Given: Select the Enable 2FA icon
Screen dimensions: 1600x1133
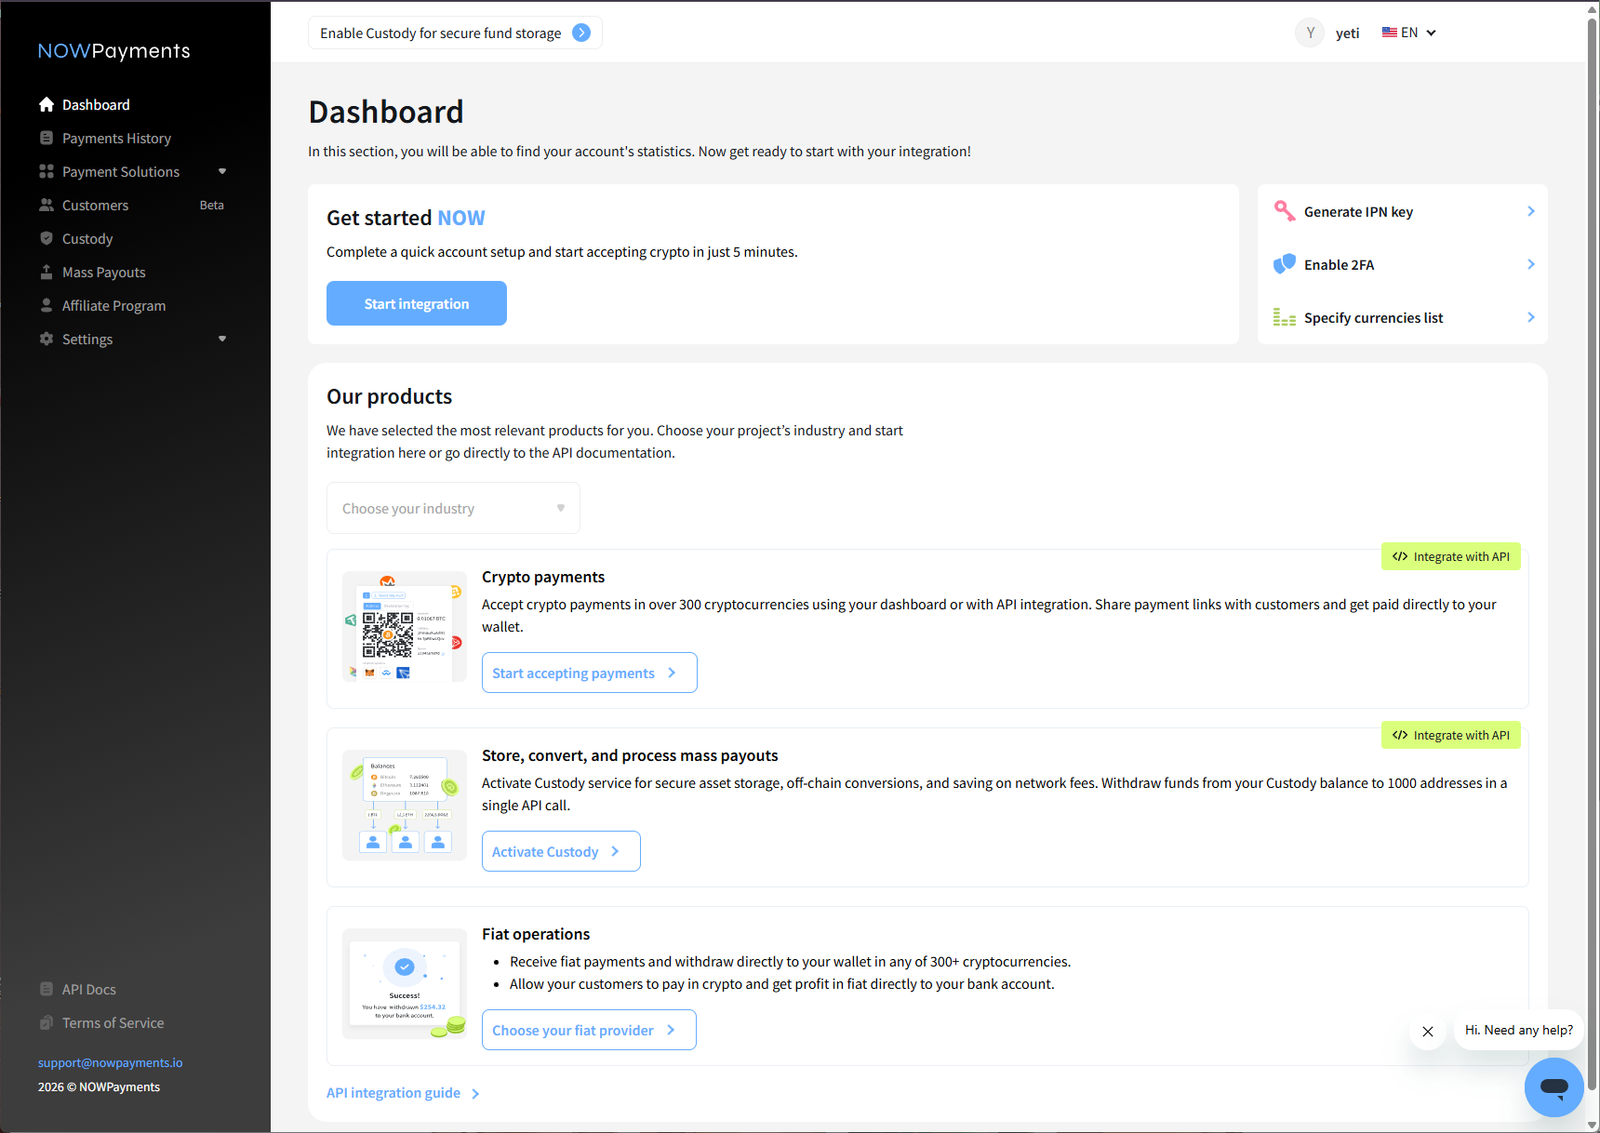Looking at the screenshot, I should point(1284,264).
